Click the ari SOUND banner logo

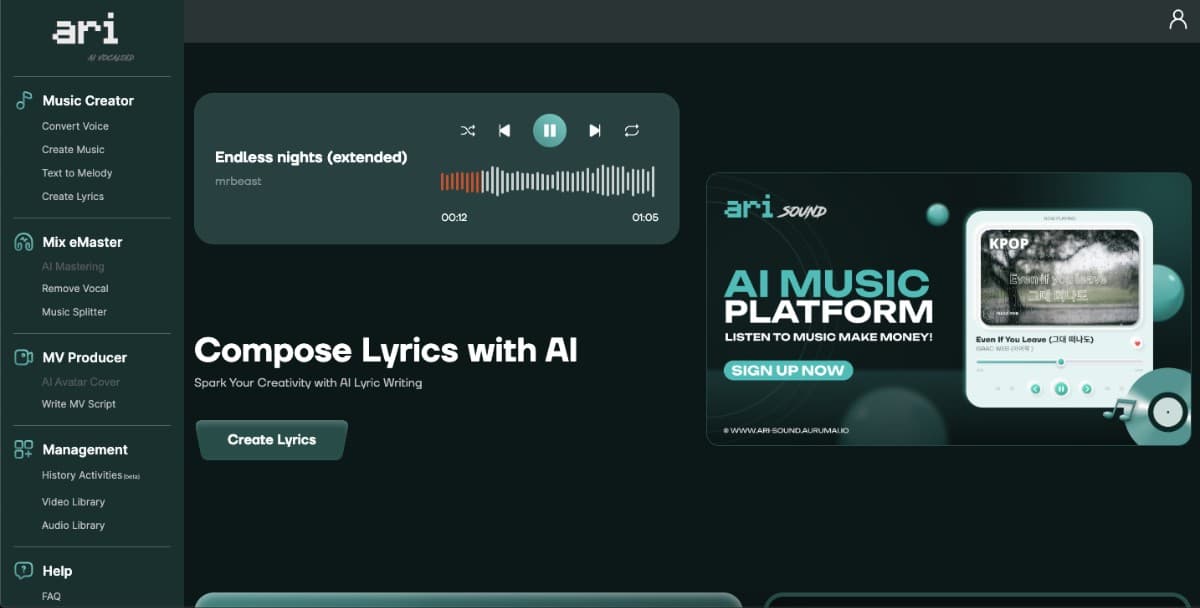(x=775, y=208)
